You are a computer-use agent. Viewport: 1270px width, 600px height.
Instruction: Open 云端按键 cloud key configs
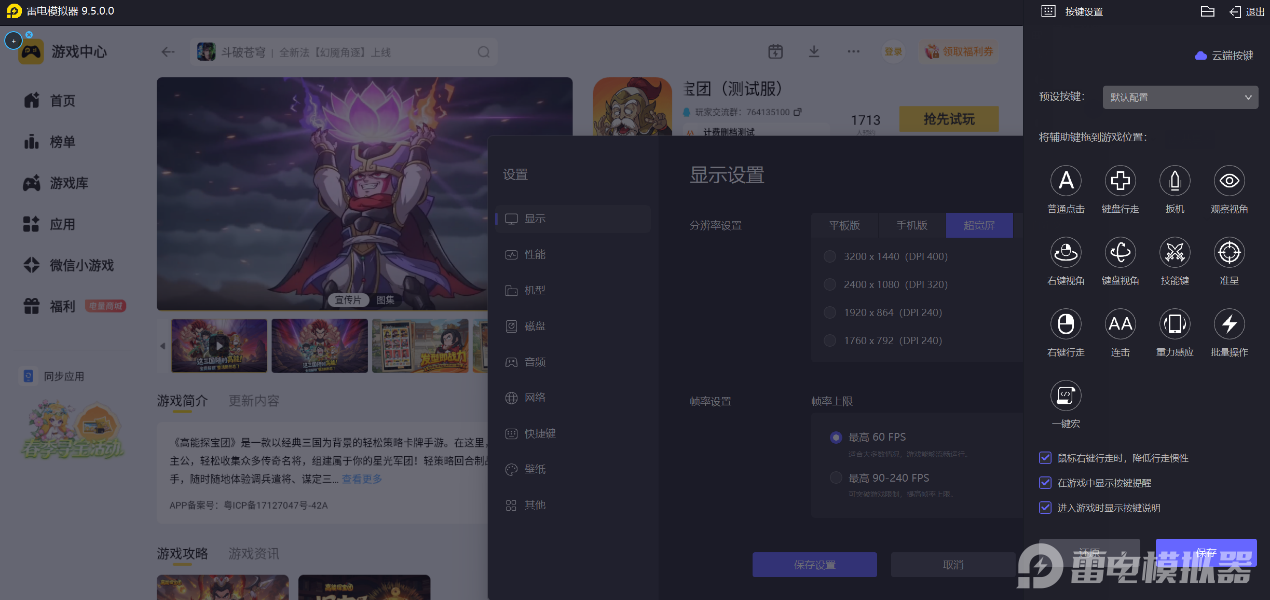click(1224, 56)
